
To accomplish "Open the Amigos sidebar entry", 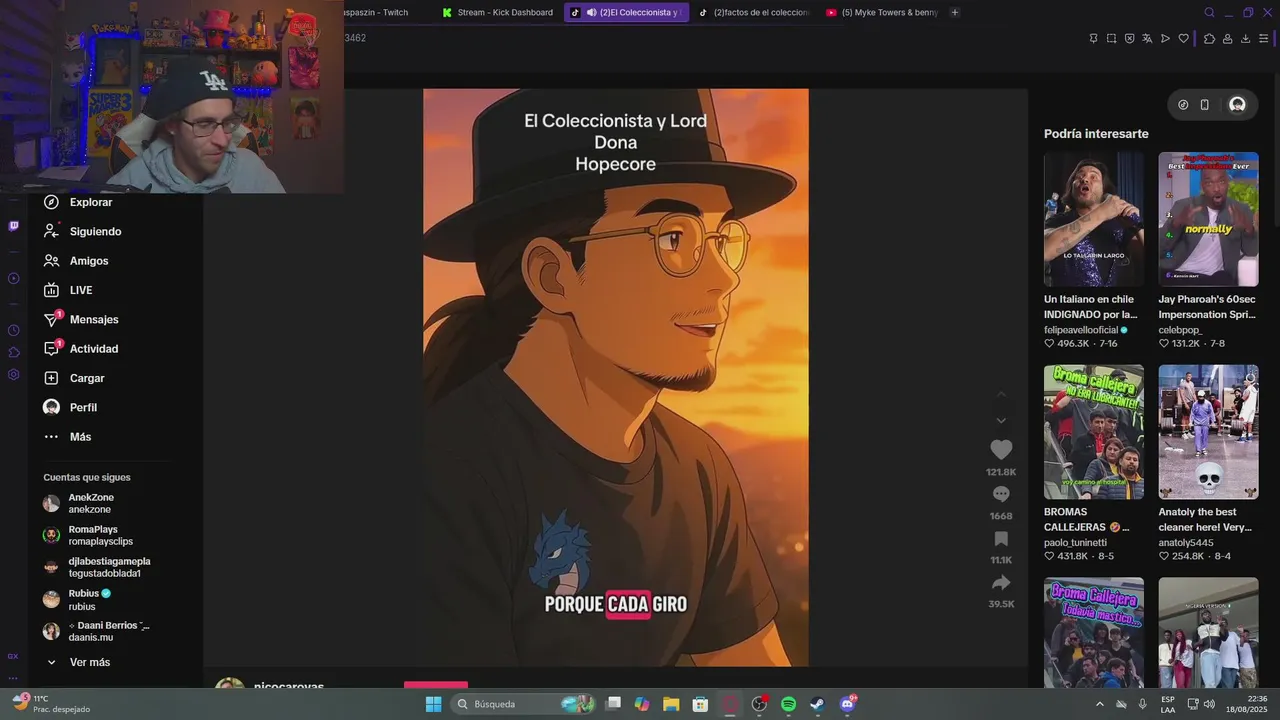I will coord(76,261).
